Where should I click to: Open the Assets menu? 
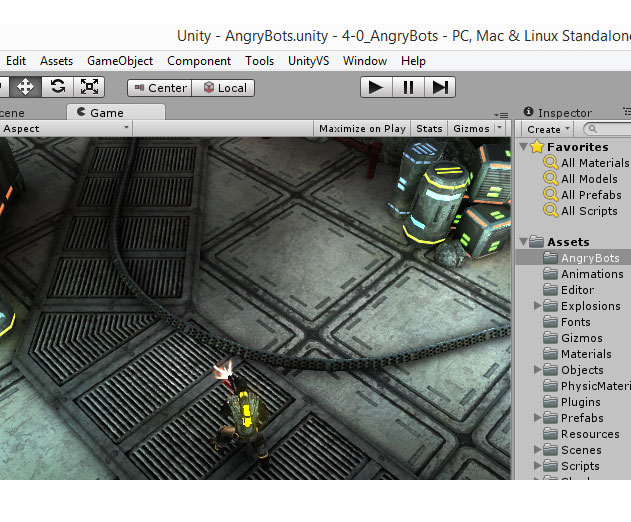click(56, 61)
